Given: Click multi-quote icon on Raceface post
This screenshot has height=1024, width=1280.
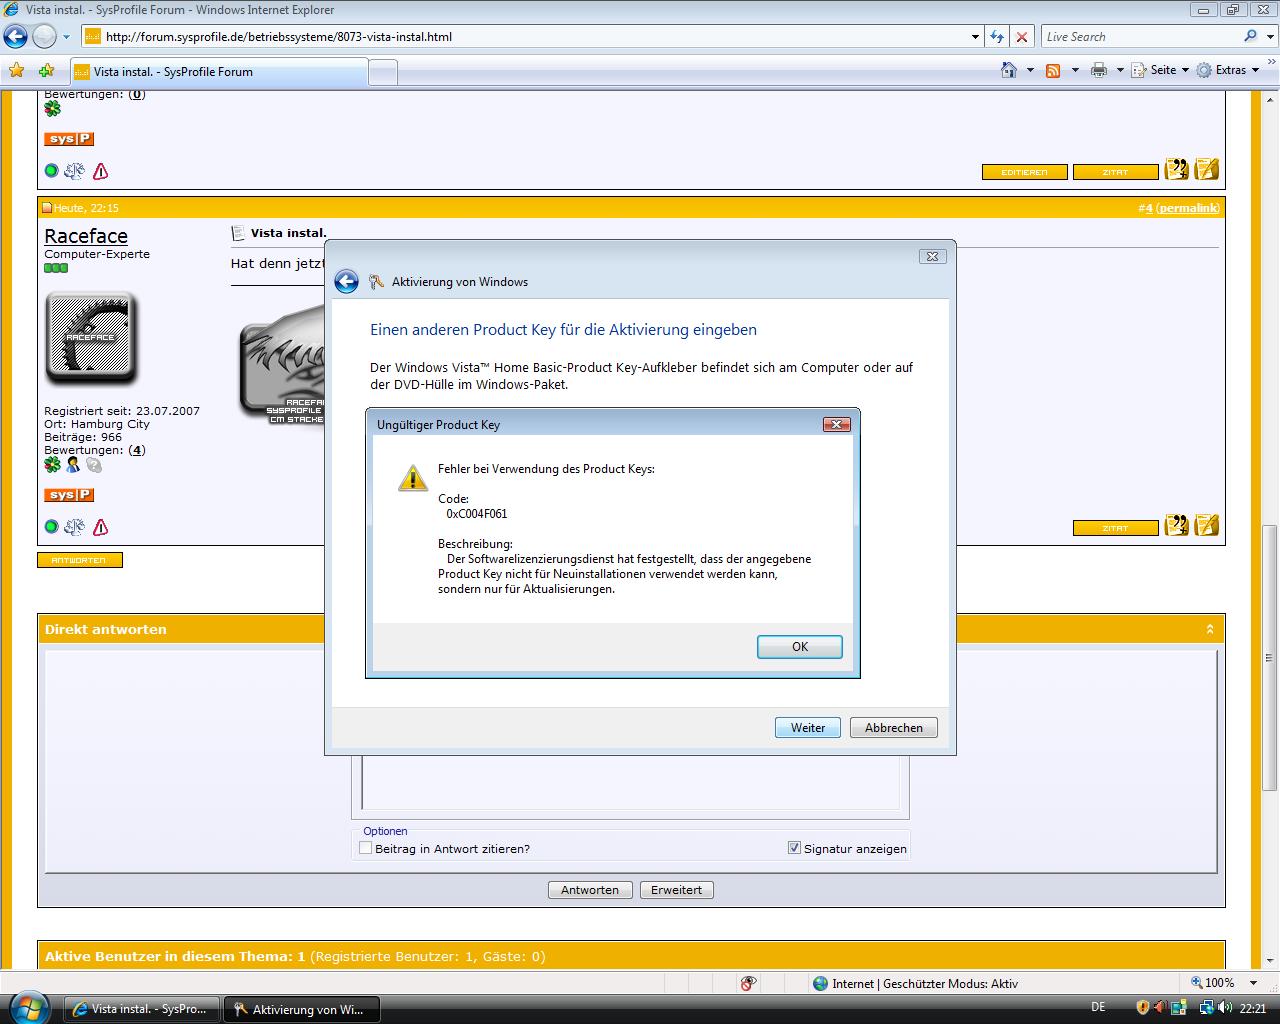Looking at the screenshot, I should (1177, 525).
